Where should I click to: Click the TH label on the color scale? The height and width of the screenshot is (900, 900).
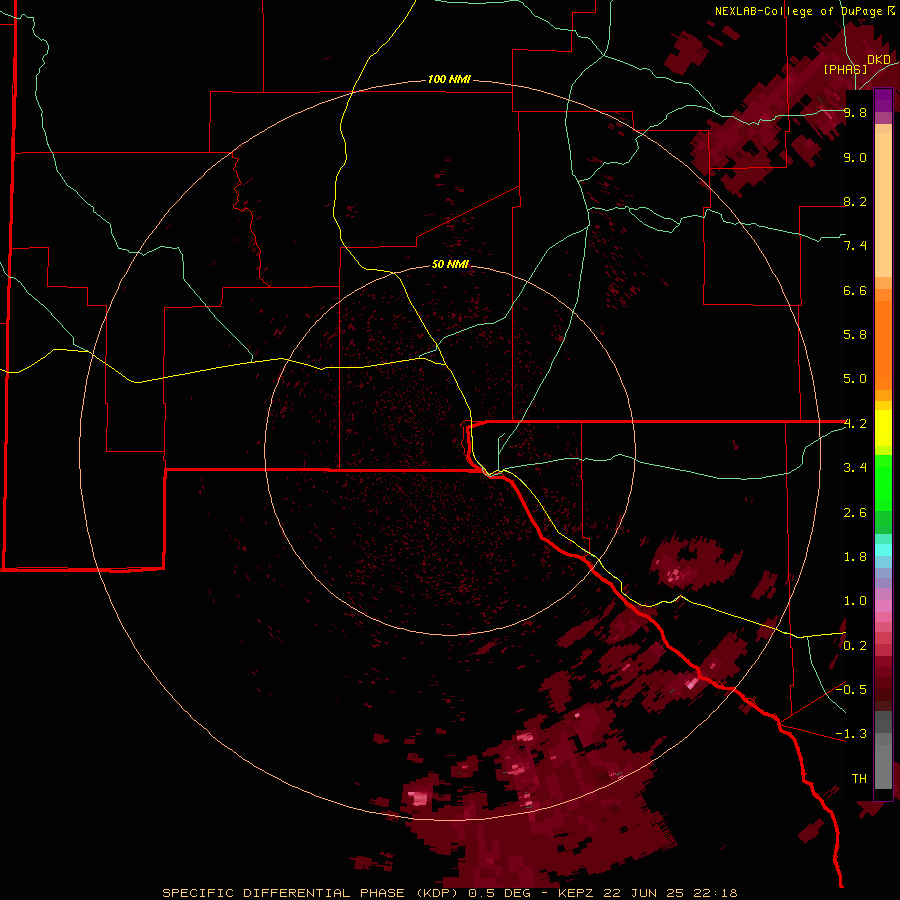coord(859,779)
